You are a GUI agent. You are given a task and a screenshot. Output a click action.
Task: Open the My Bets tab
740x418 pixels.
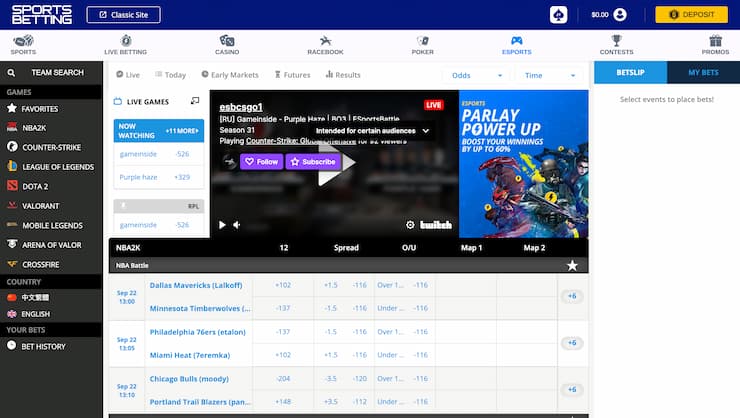pyautogui.click(x=703, y=72)
